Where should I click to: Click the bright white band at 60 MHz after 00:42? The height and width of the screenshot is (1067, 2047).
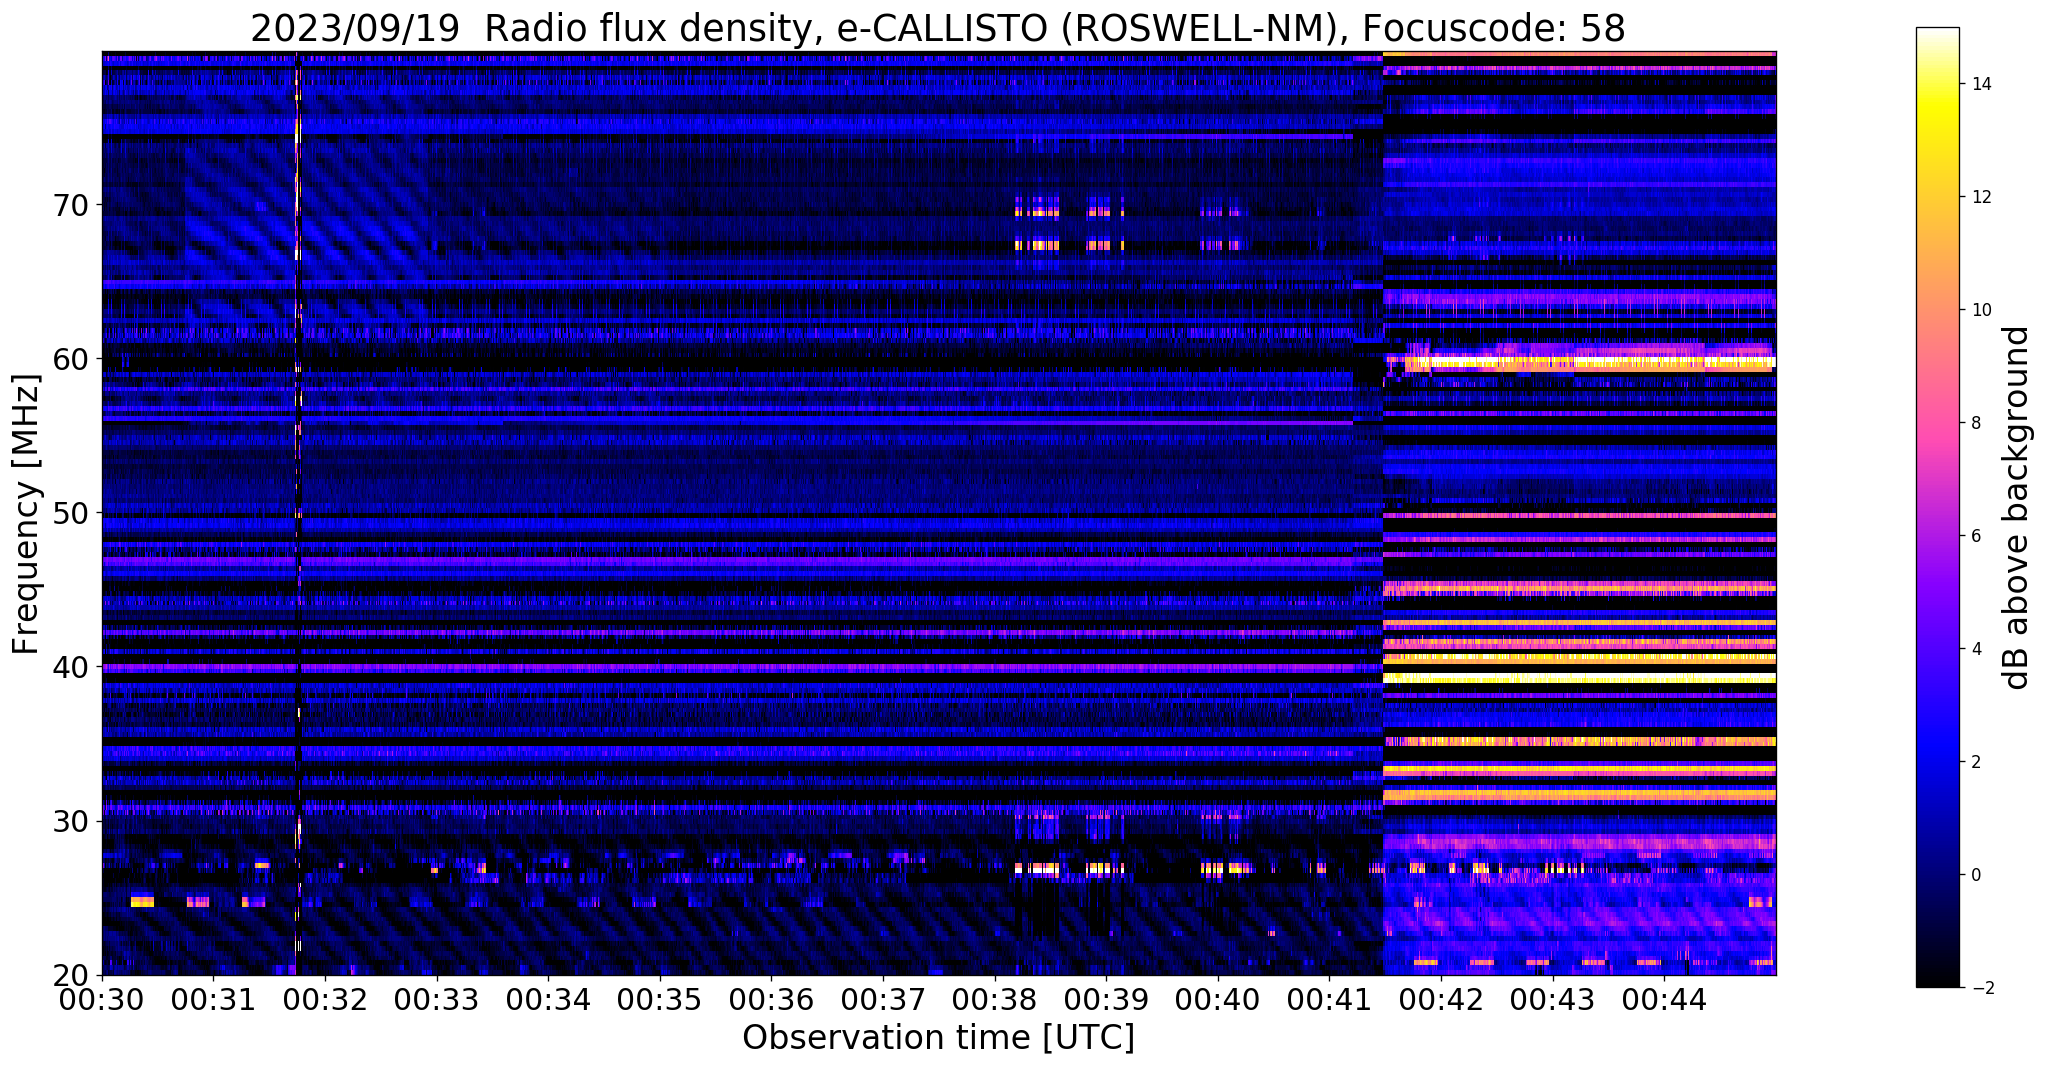[x=1590, y=363]
